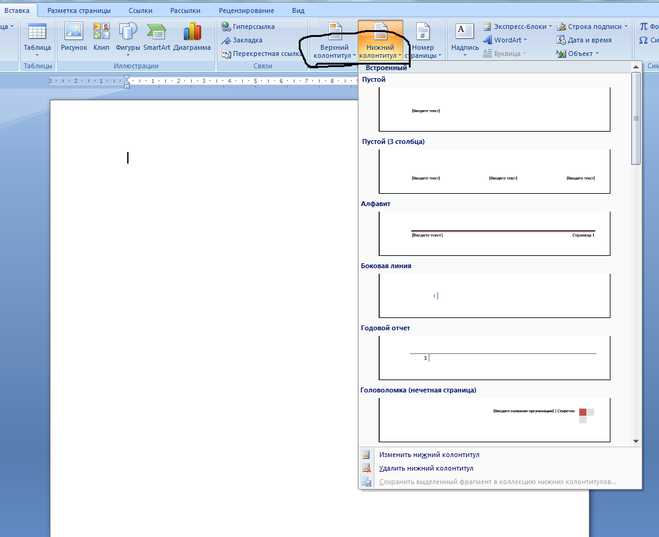Switch to the Ссылки tab

[x=140, y=11]
